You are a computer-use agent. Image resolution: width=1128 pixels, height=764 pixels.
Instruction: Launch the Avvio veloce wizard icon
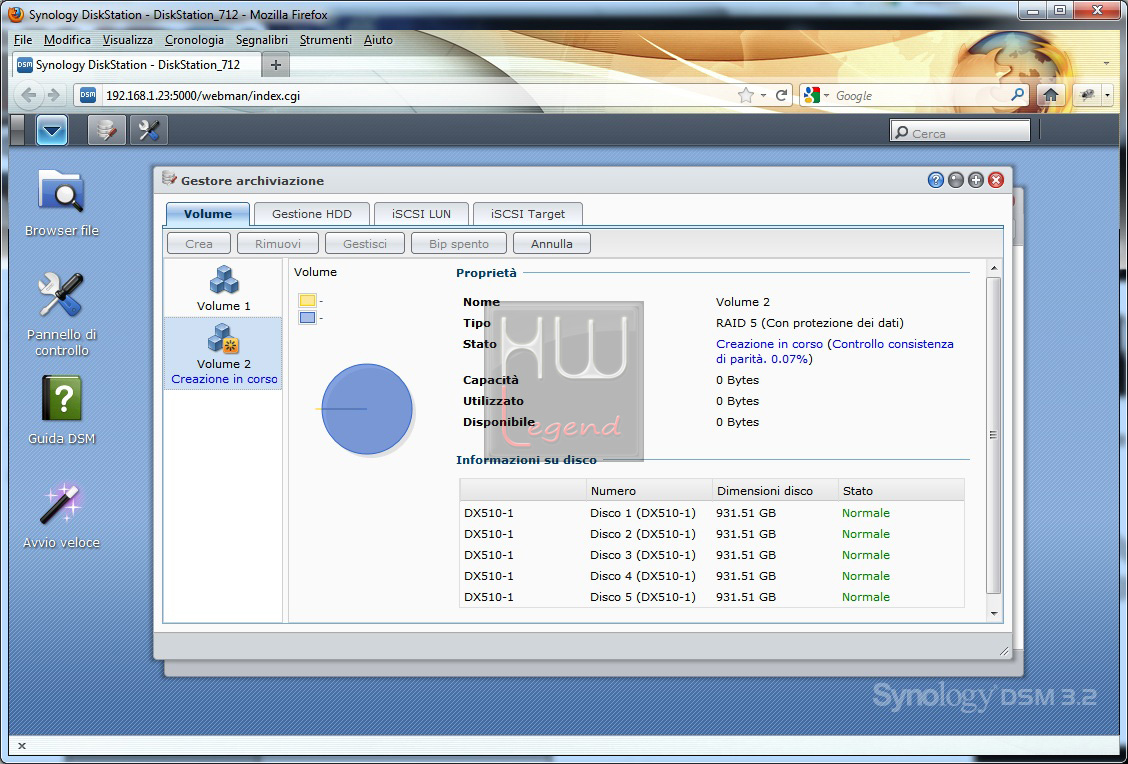click(x=61, y=515)
